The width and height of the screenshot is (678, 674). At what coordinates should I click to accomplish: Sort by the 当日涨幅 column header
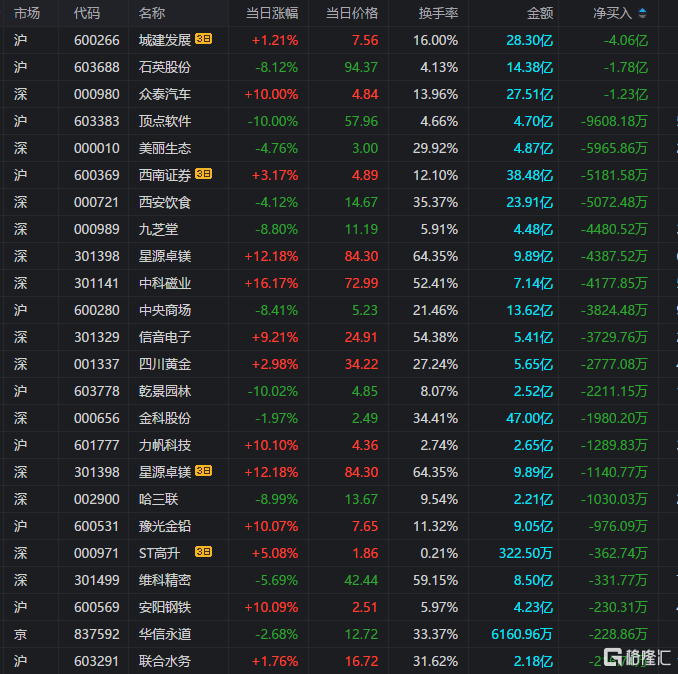272,13
